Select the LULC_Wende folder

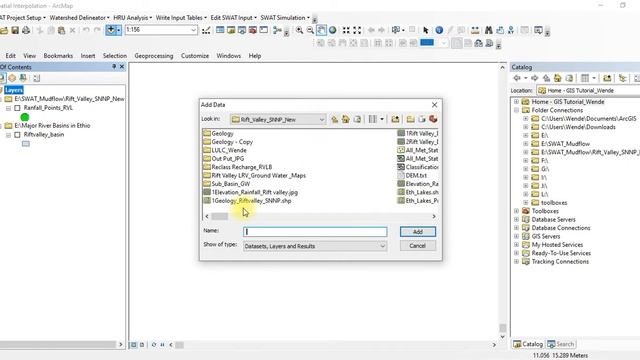(224, 150)
